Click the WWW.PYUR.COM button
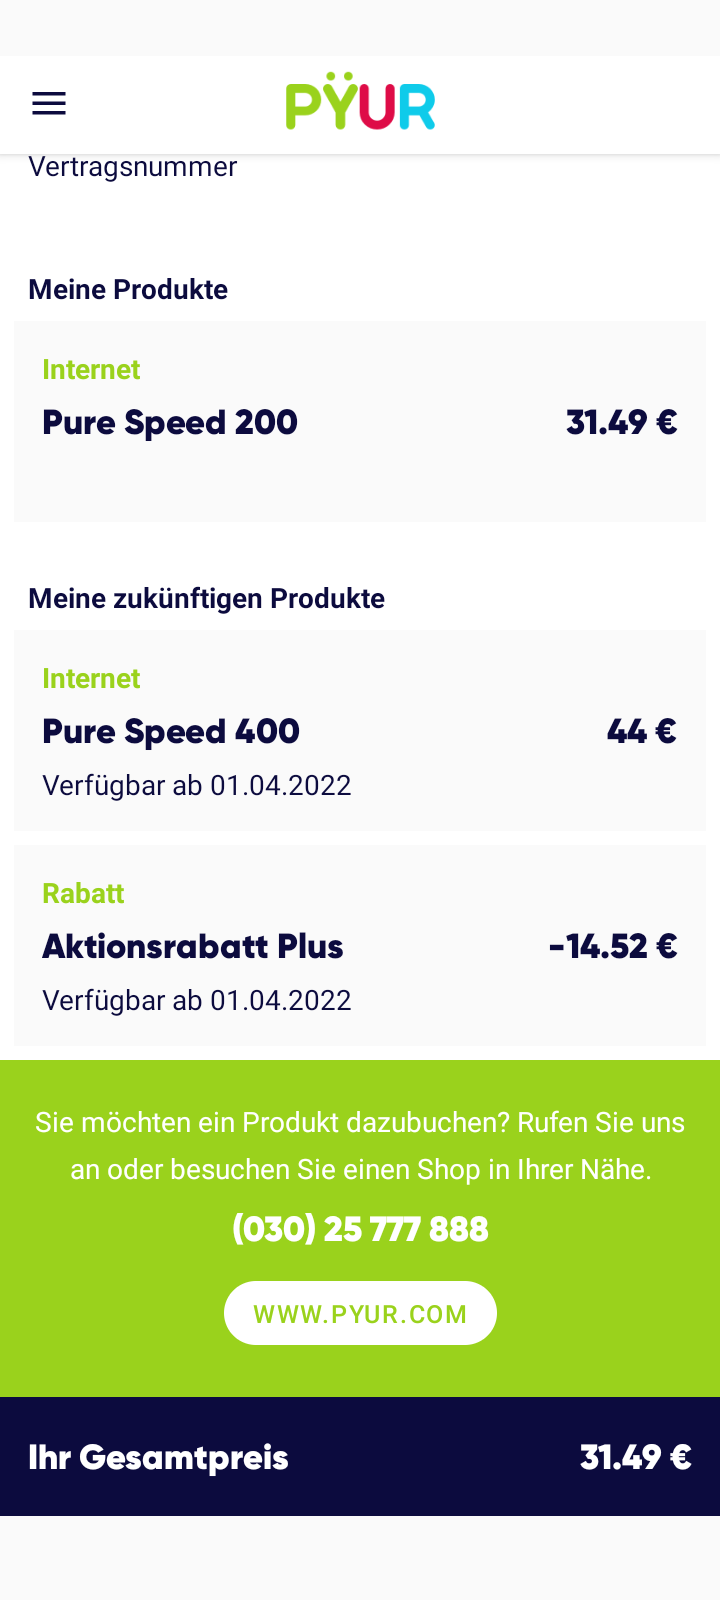 coord(360,1313)
